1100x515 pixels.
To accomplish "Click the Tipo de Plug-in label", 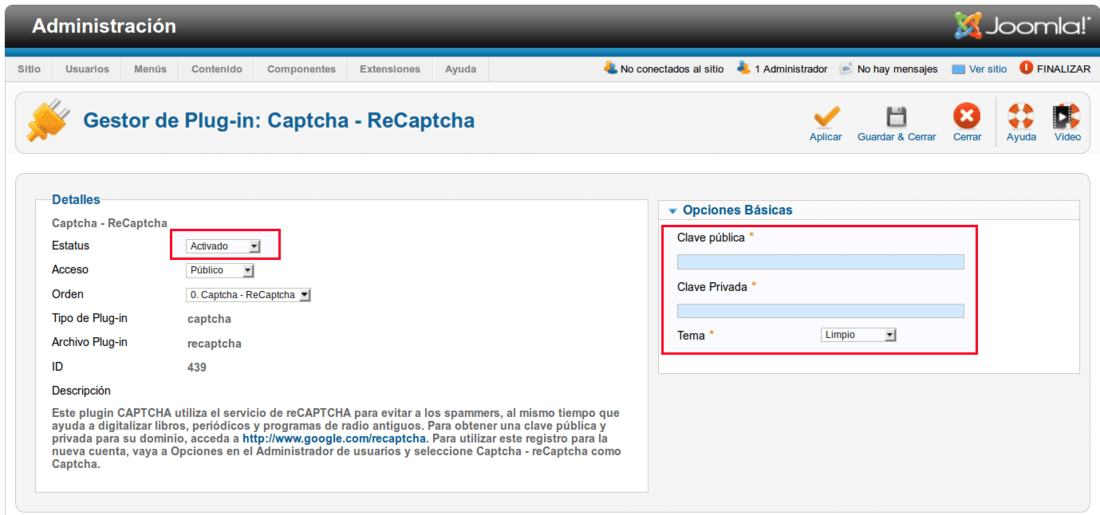I will (90, 318).
